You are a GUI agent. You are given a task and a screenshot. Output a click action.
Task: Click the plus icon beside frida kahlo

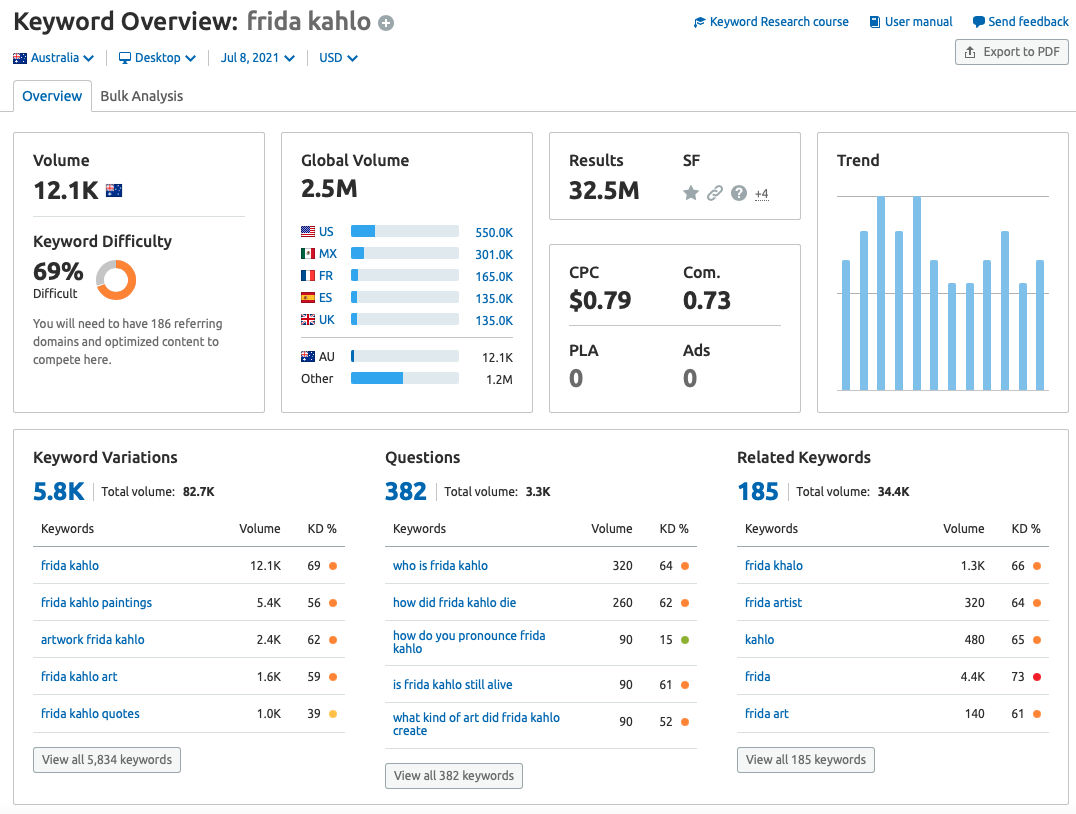[386, 23]
